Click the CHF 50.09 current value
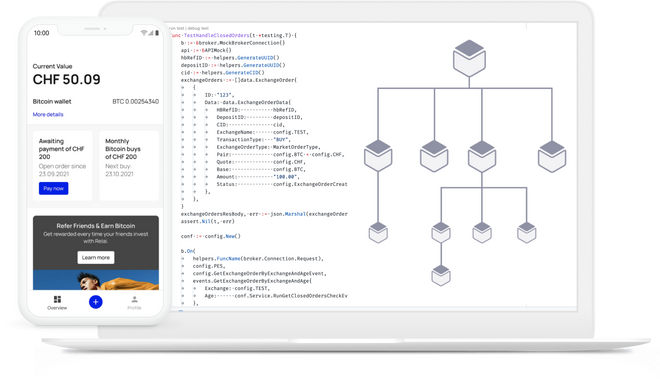 point(67,80)
